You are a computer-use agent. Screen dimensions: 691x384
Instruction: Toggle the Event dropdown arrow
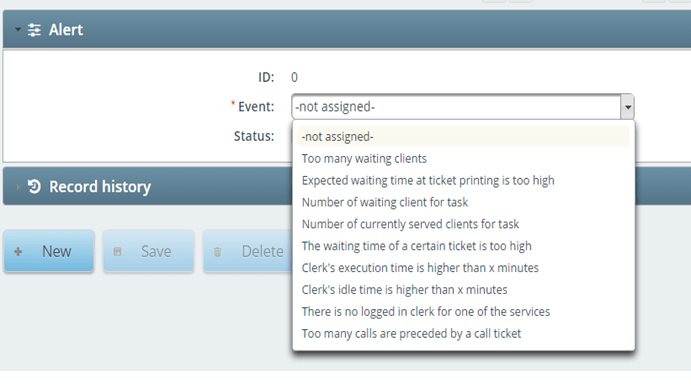628,107
